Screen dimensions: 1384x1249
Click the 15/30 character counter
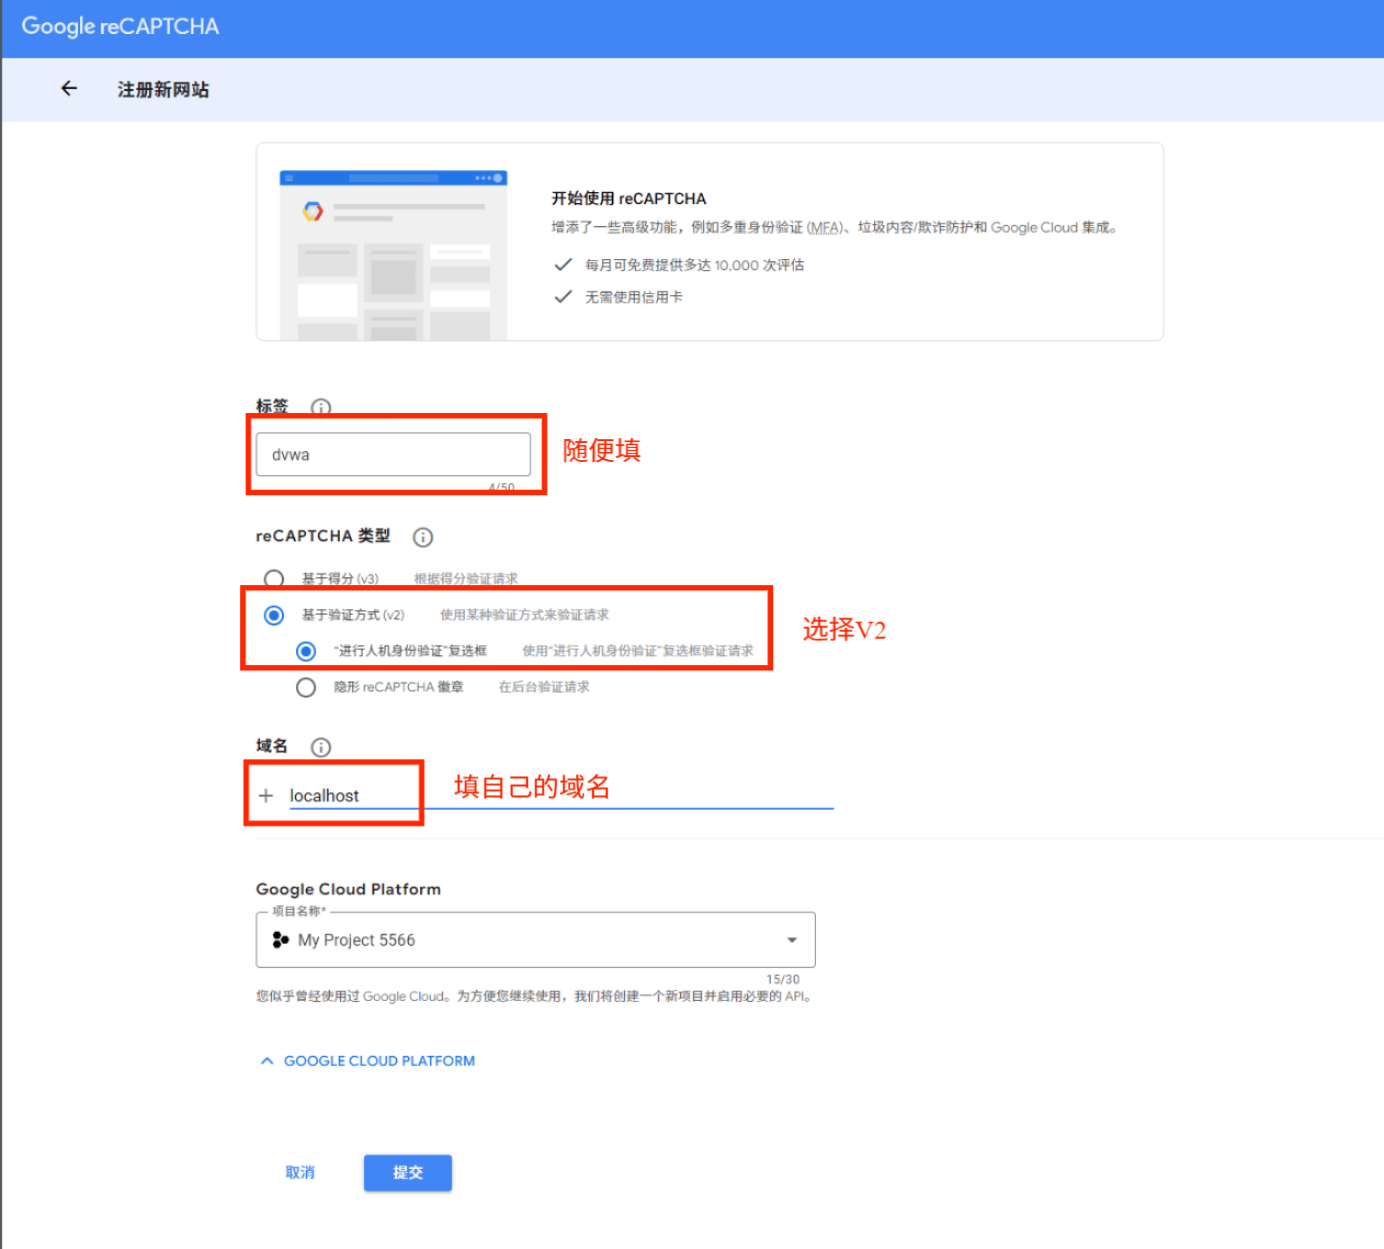(783, 979)
